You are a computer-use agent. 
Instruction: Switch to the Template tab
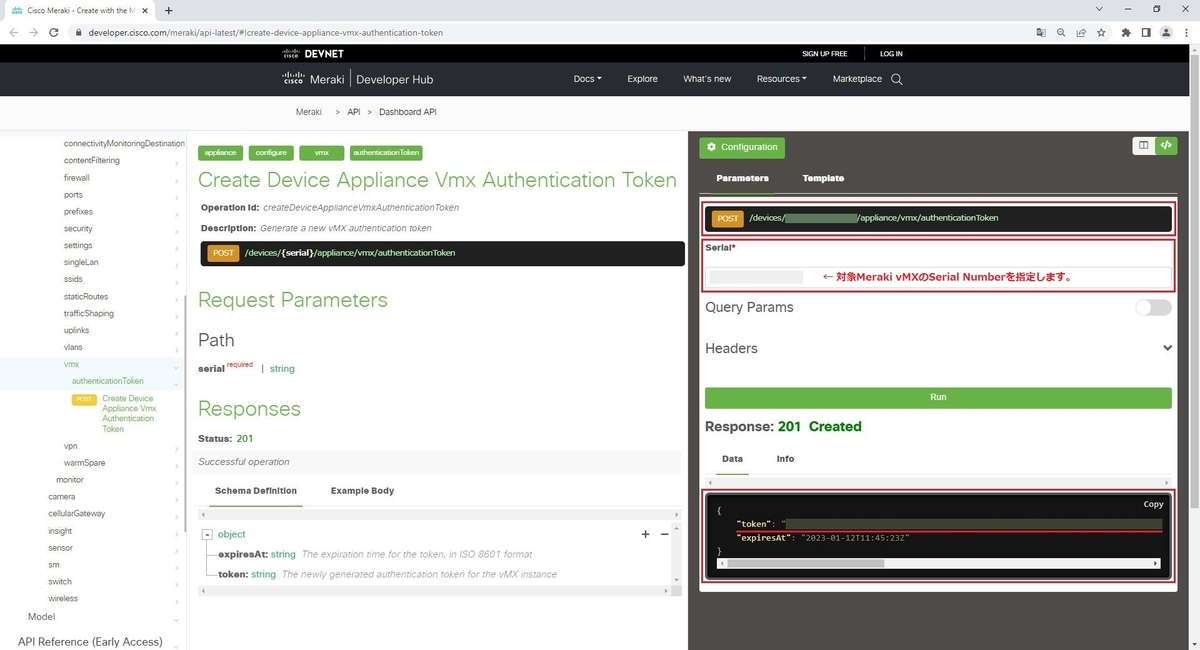[x=823, y=178]
